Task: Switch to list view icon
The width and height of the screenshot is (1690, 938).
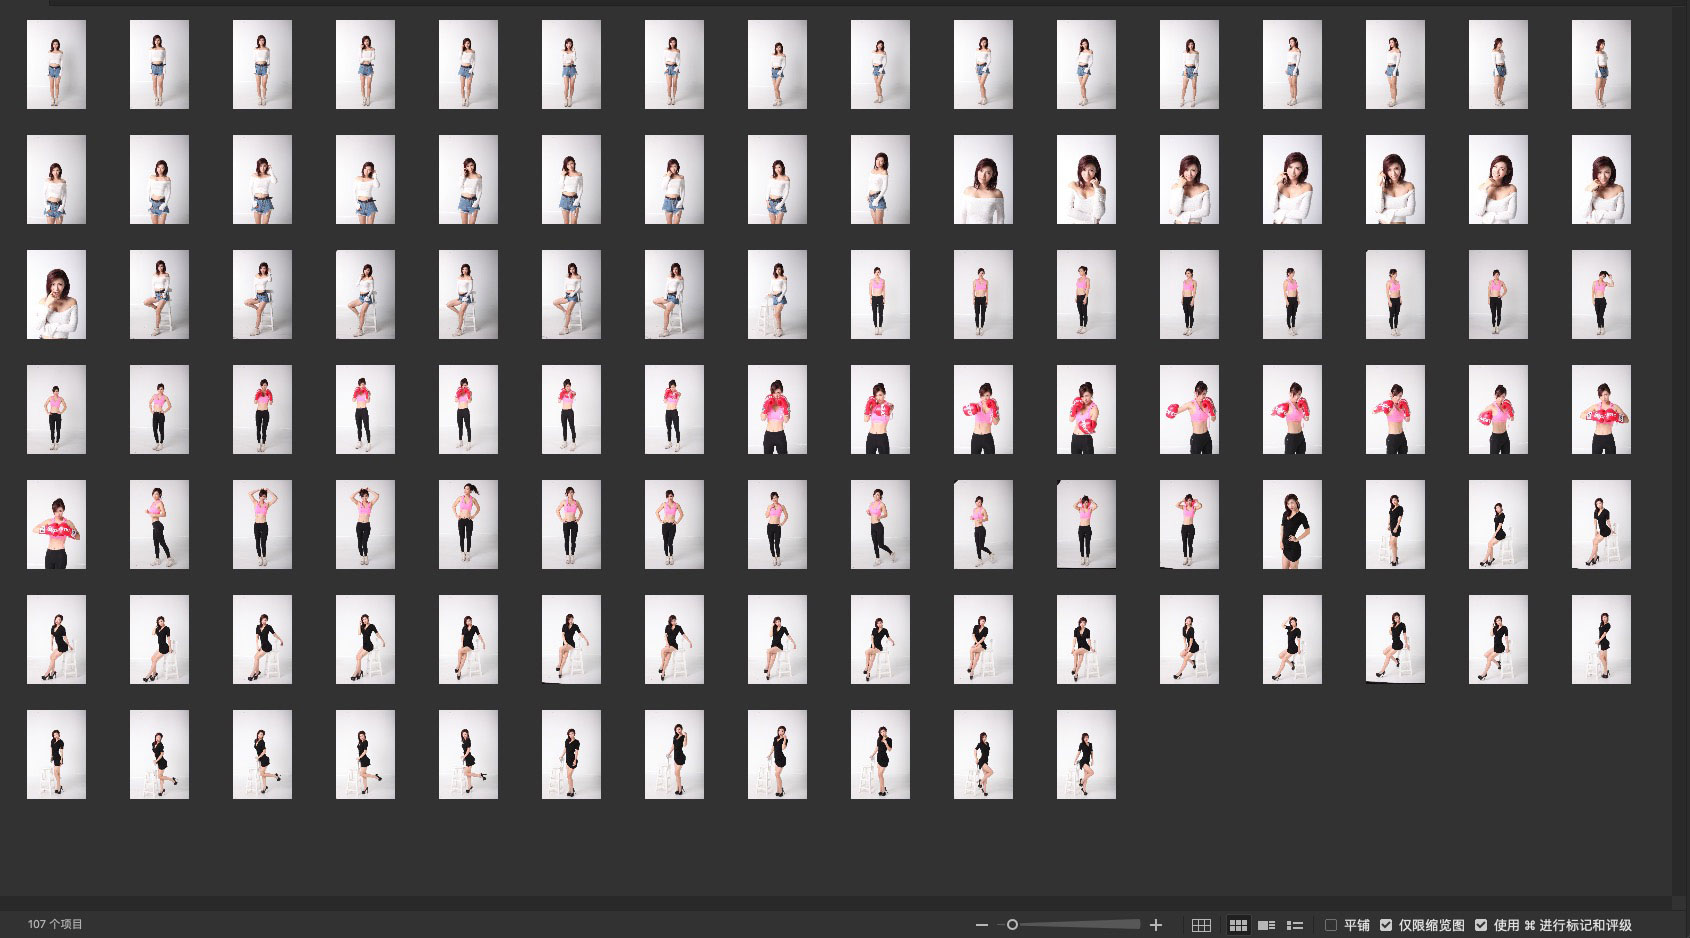Action: point(1295,925)
